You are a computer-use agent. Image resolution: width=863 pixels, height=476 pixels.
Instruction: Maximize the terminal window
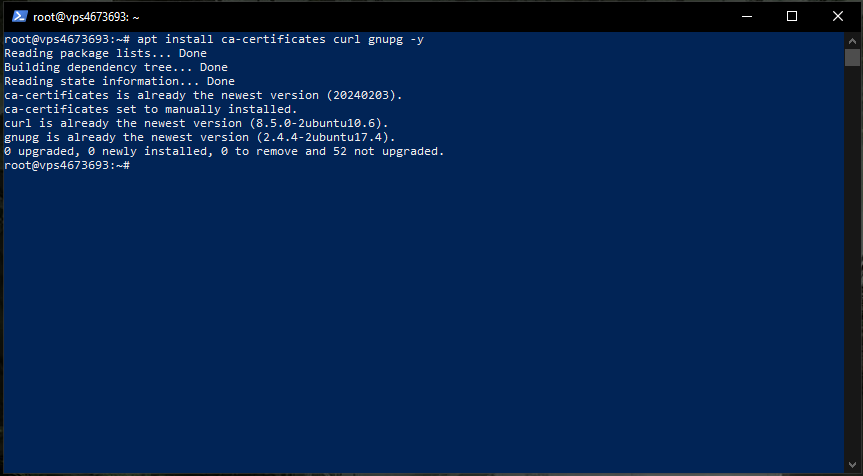792,16
